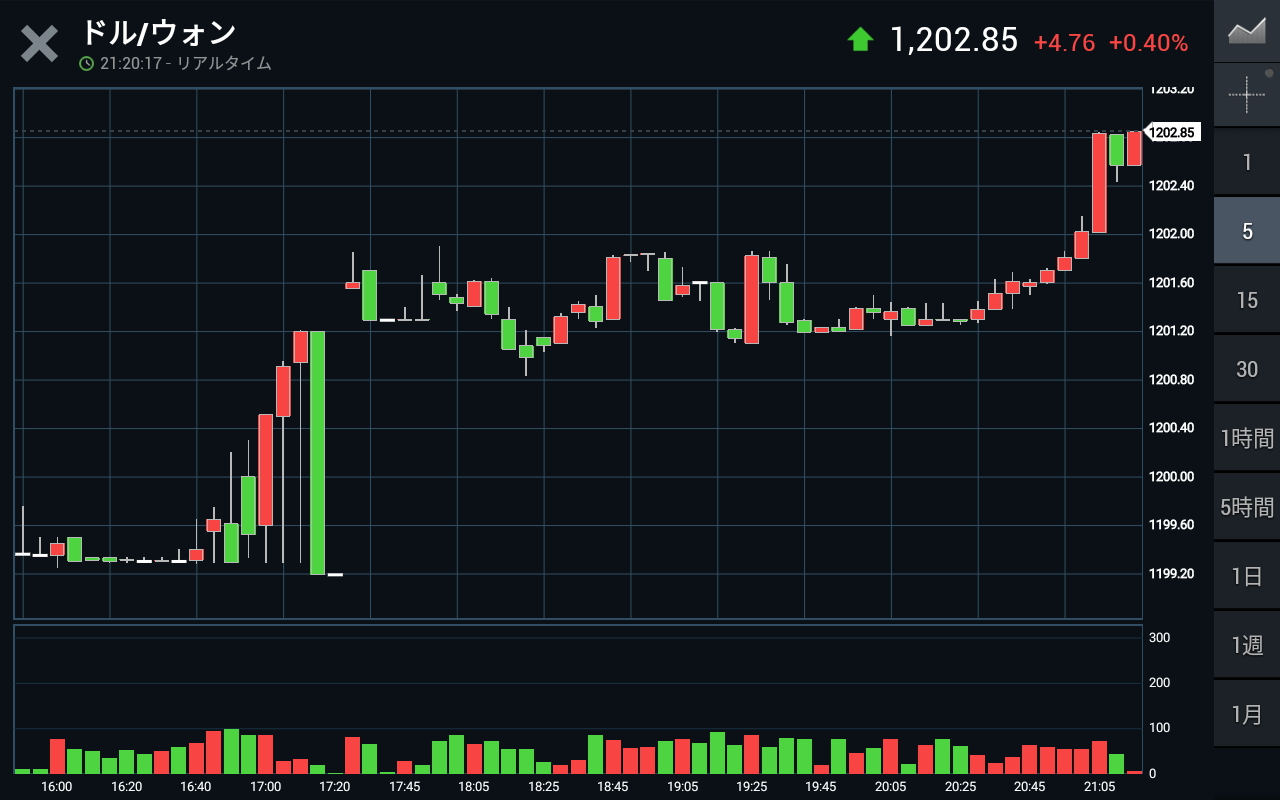
Task: Select the 1 minute timeframe
Action: (1246, 162)
